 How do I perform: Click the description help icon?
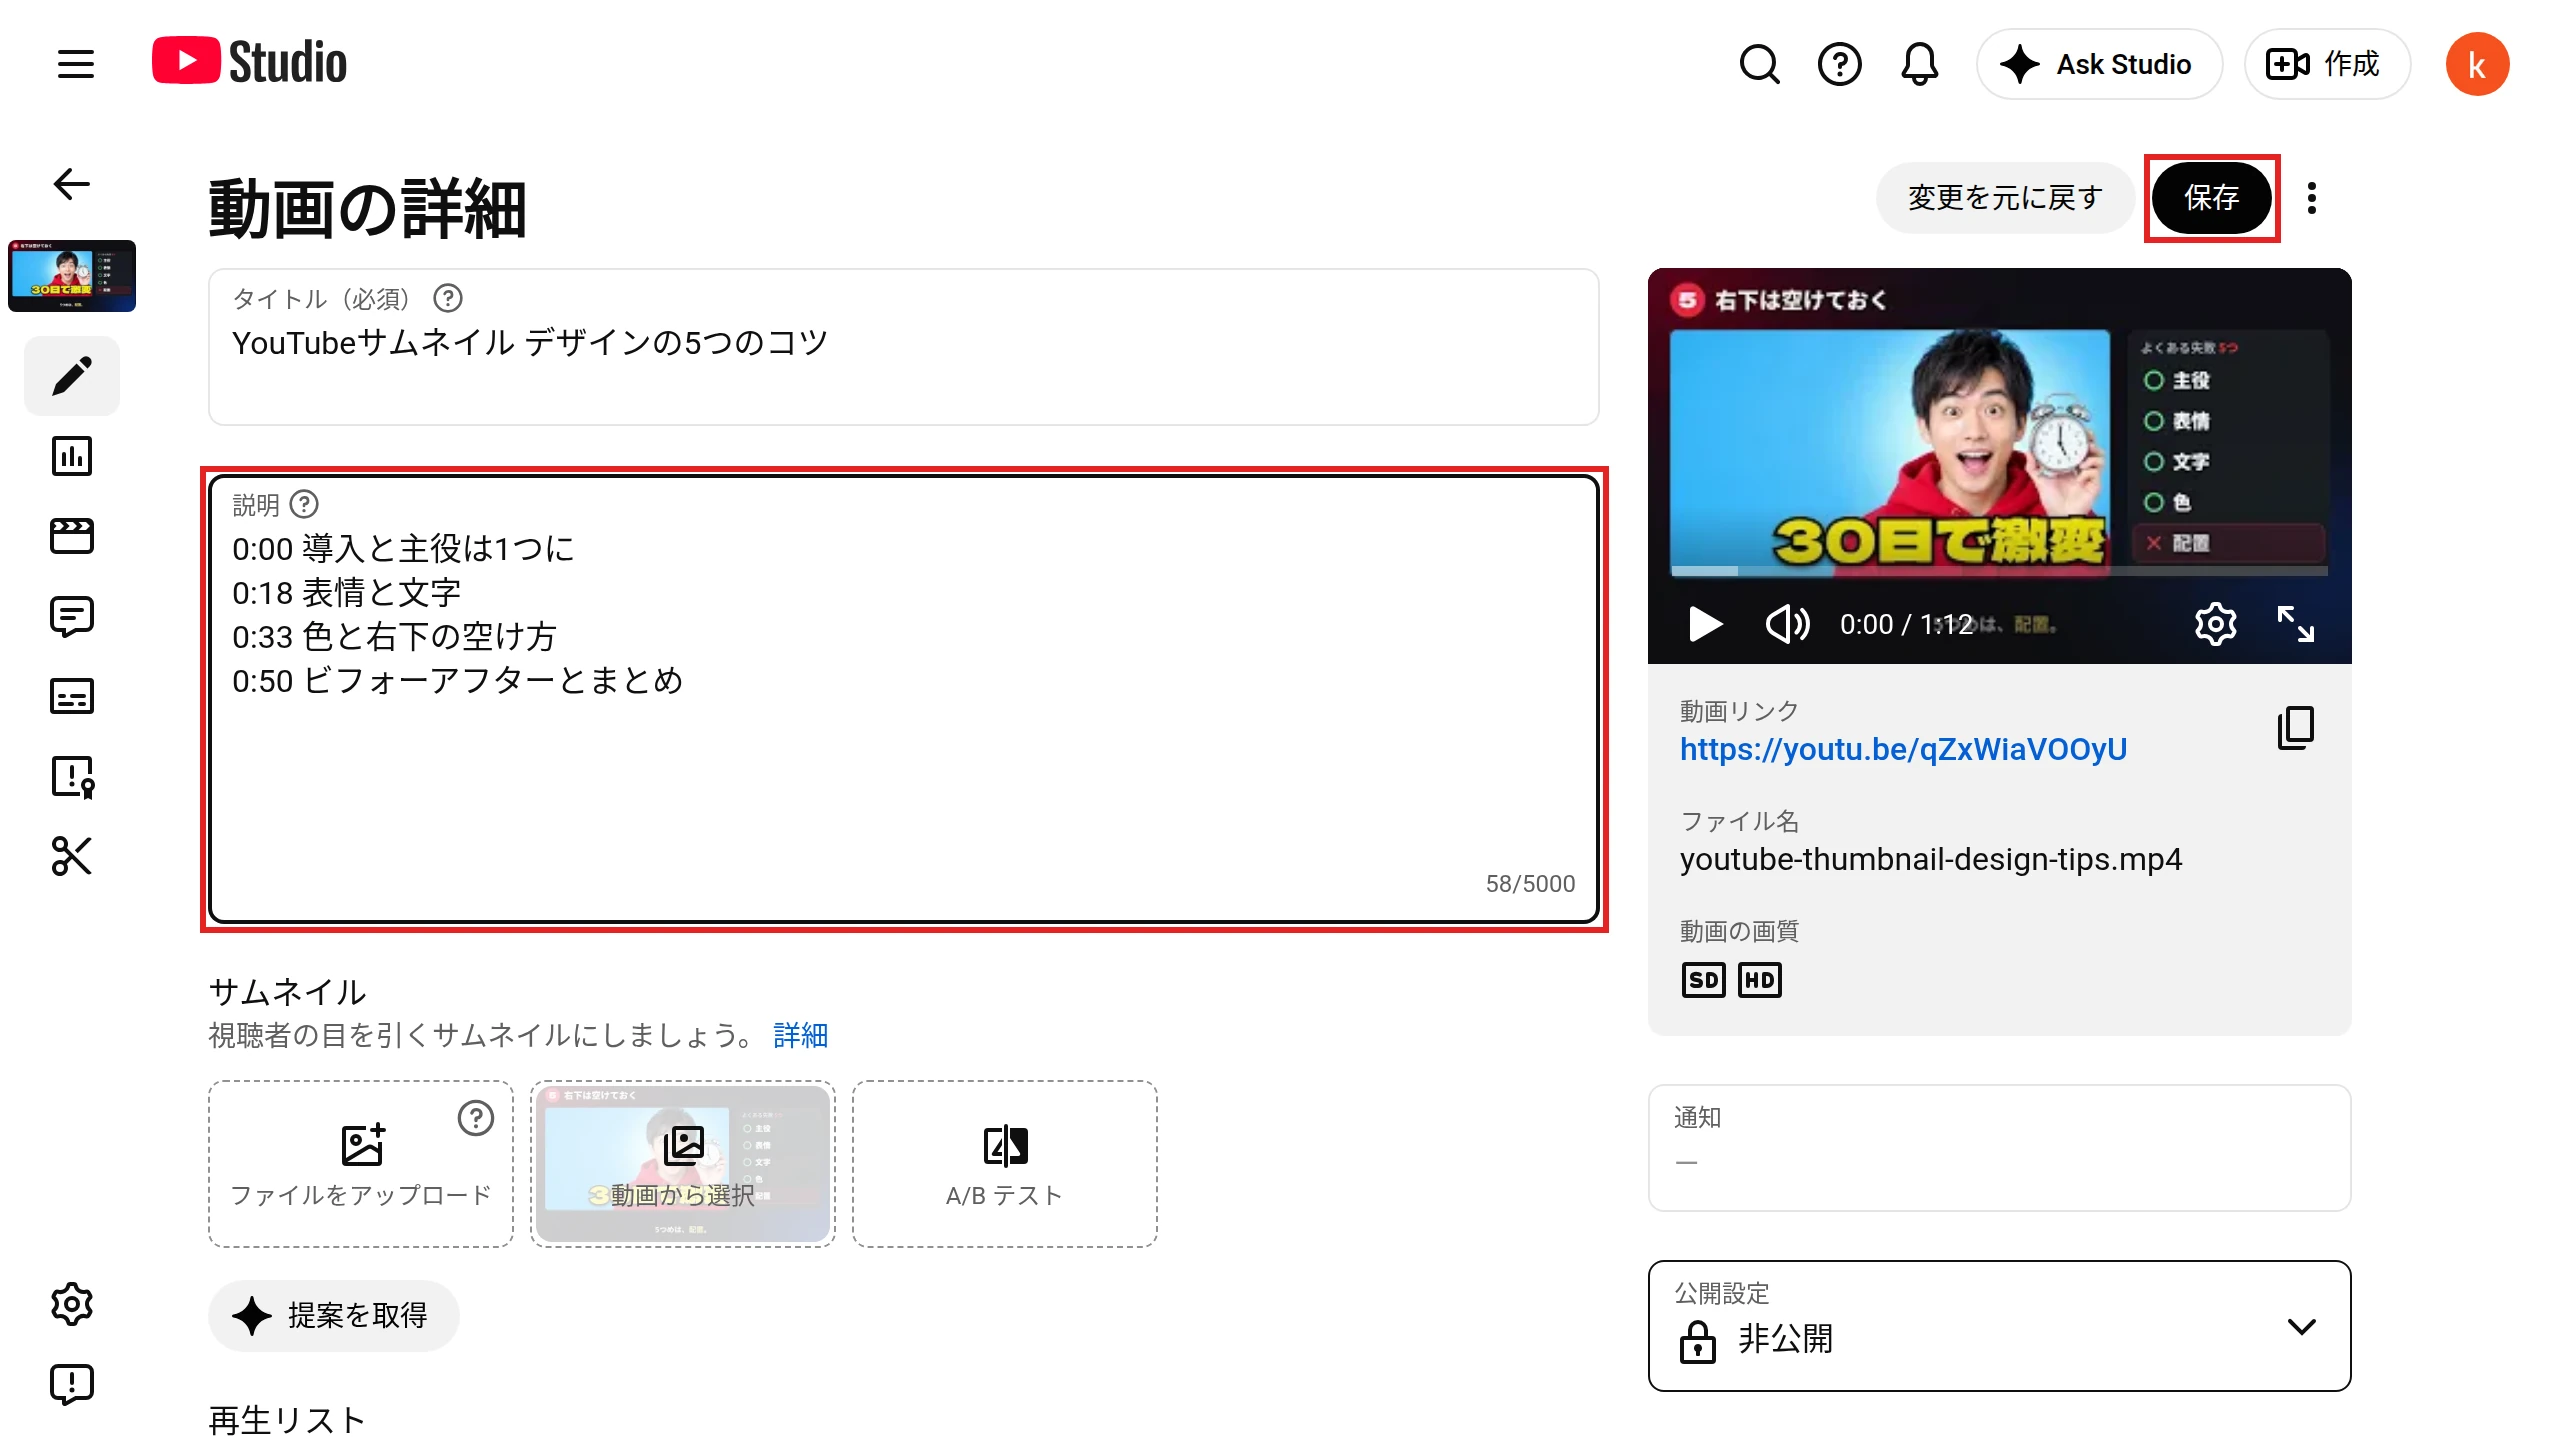[x=304, y=504]
